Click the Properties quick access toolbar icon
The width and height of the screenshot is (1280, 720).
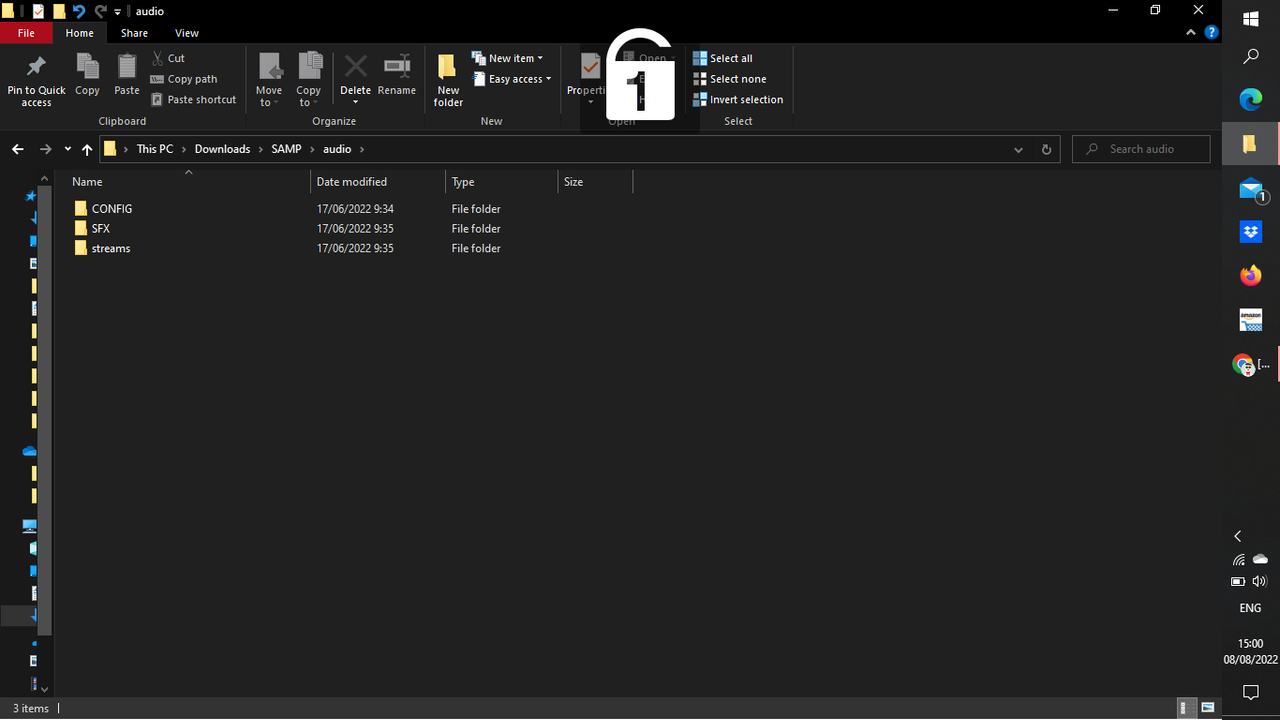point(38,11)
